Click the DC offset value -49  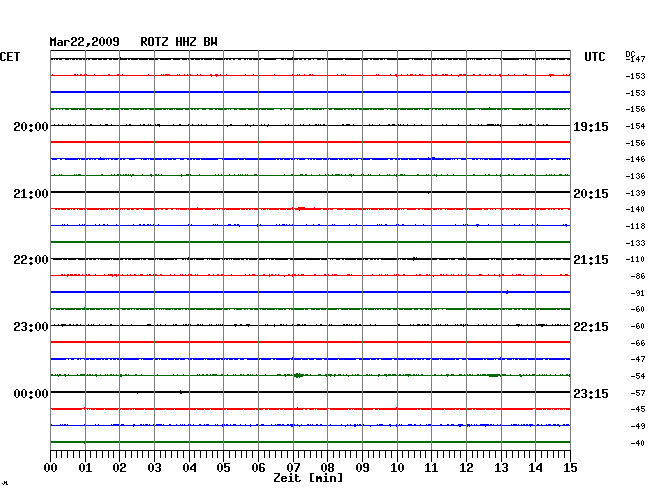point(638,426)
